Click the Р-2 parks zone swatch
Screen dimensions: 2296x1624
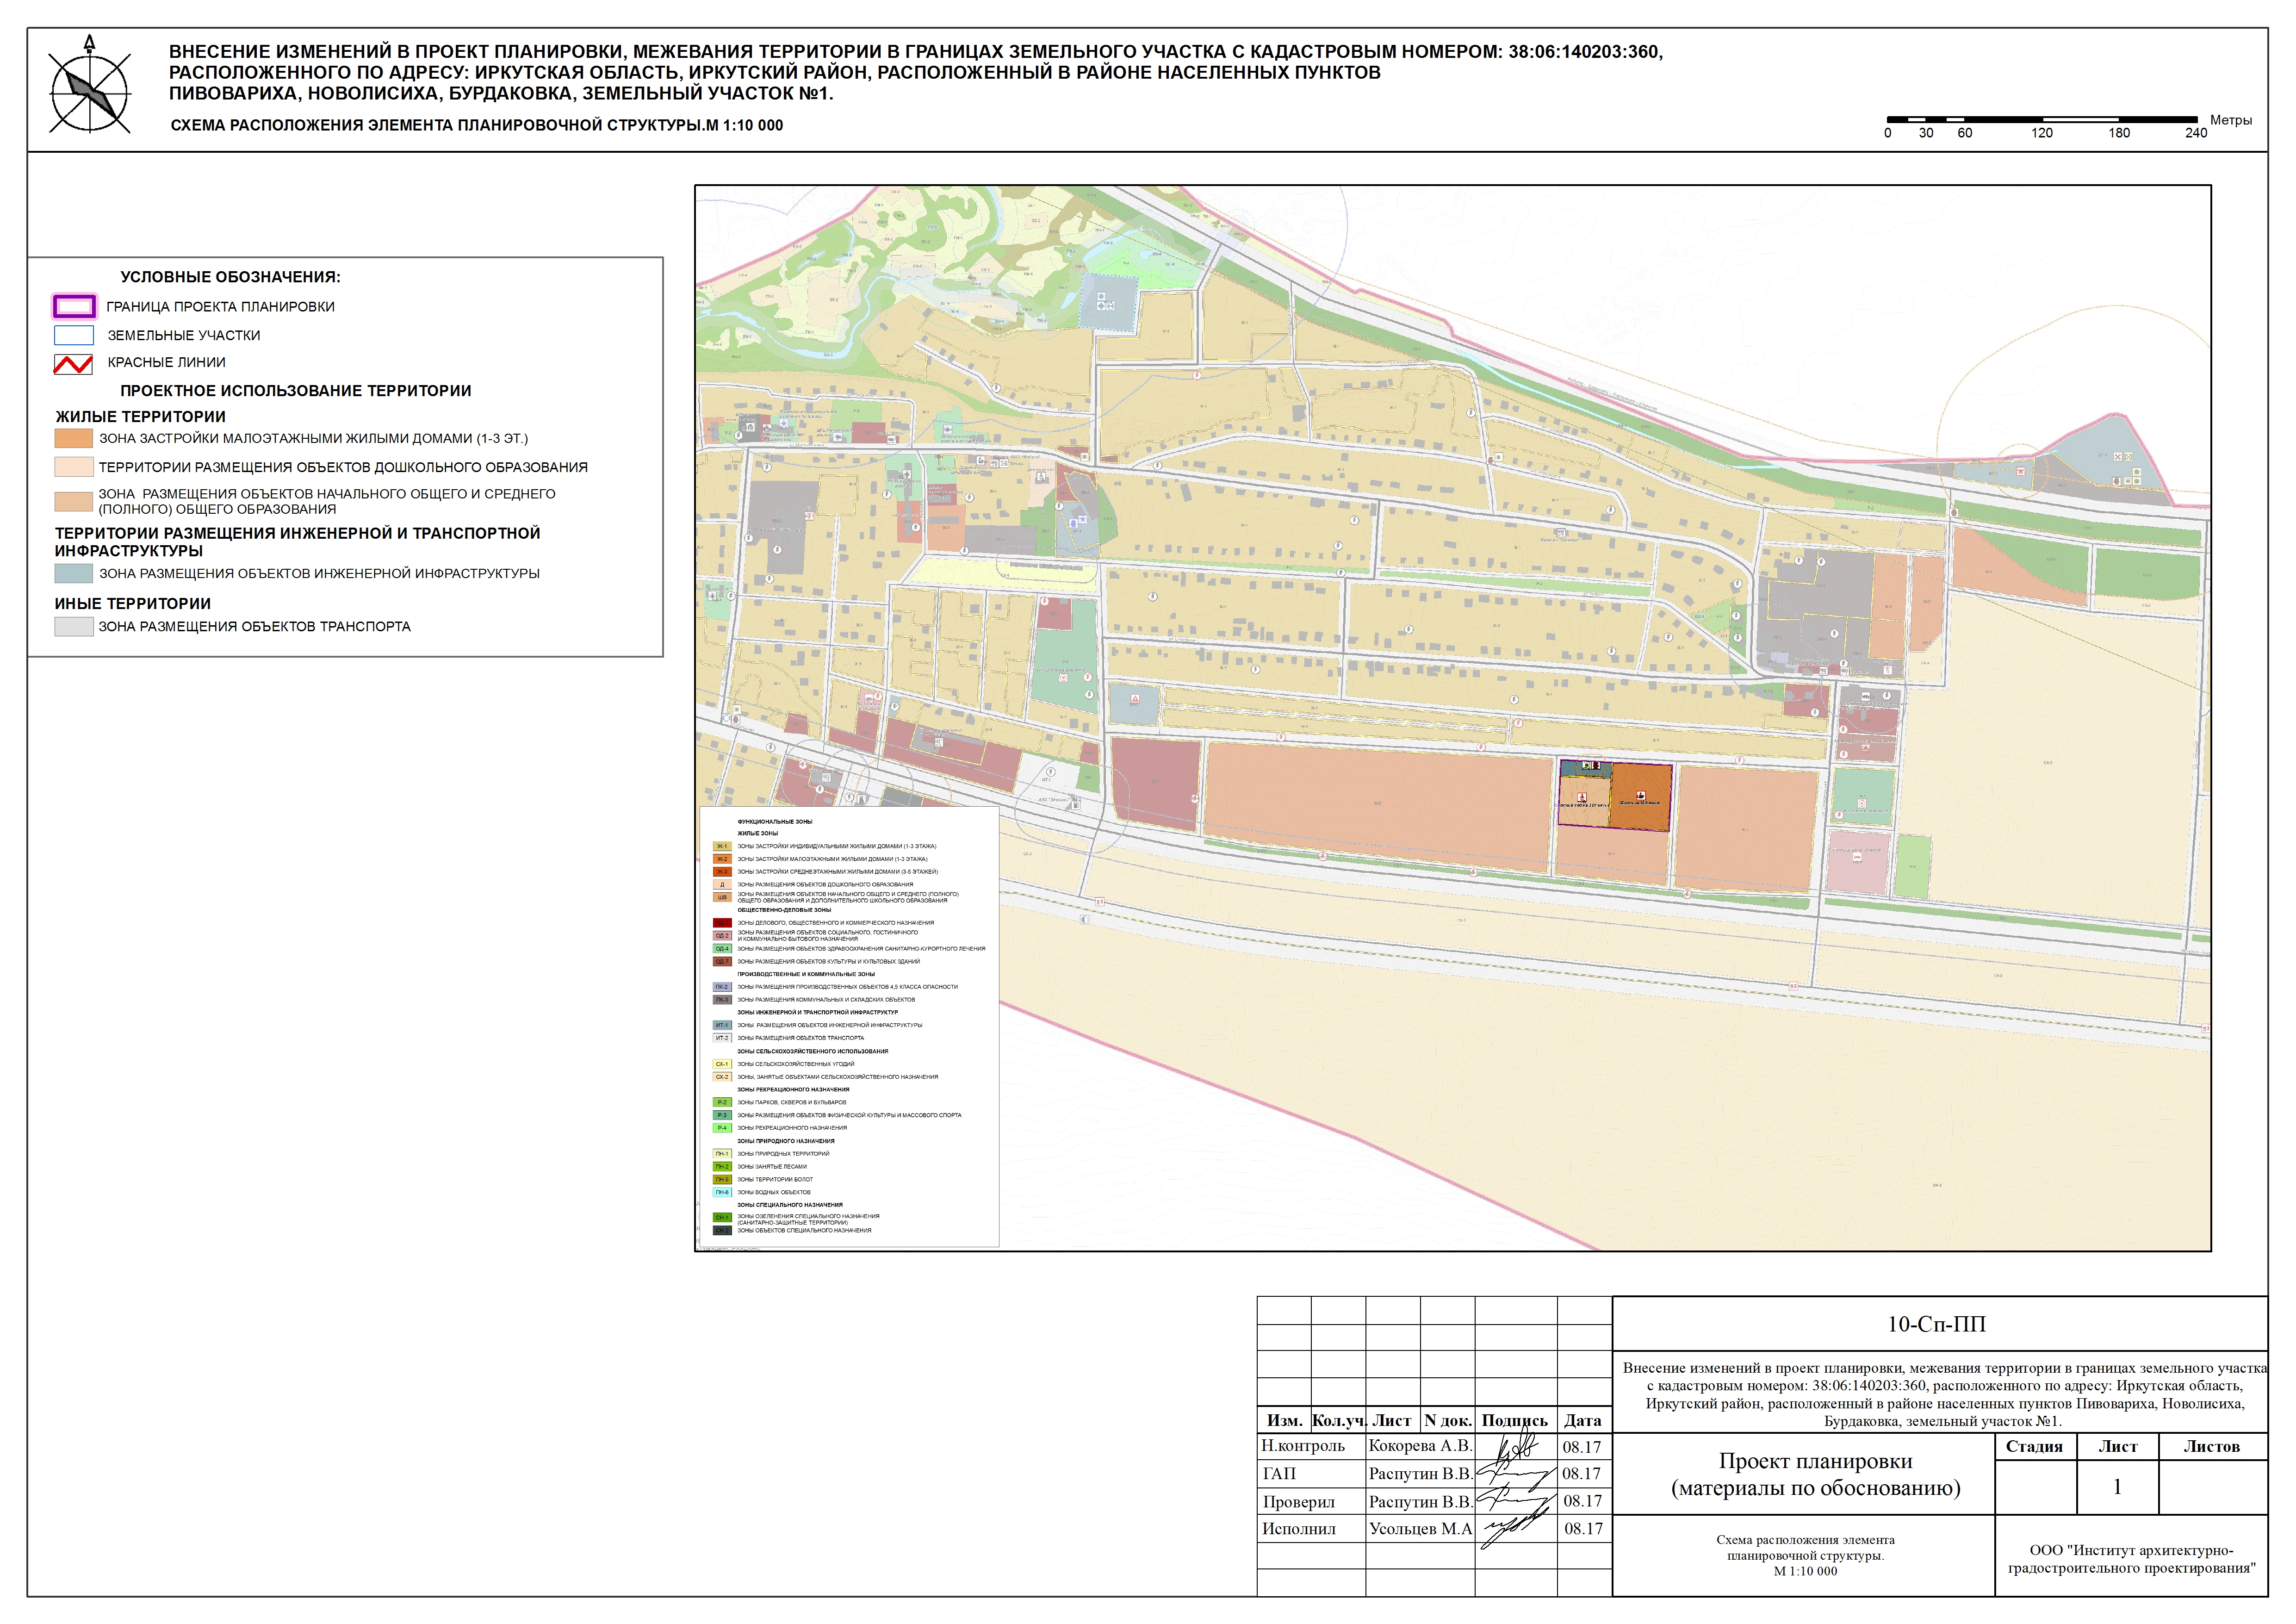point(722,1102)
